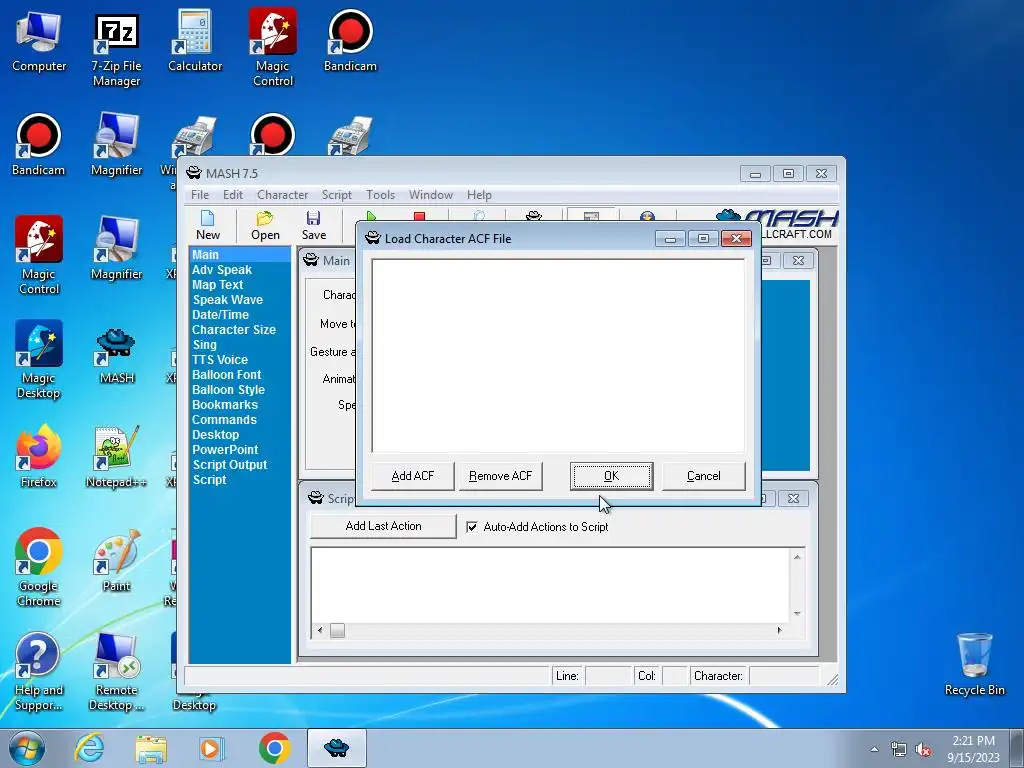This screenshot has height=768, width=1024.
Task: Click inside the script text area
Action: coord(551,585)
